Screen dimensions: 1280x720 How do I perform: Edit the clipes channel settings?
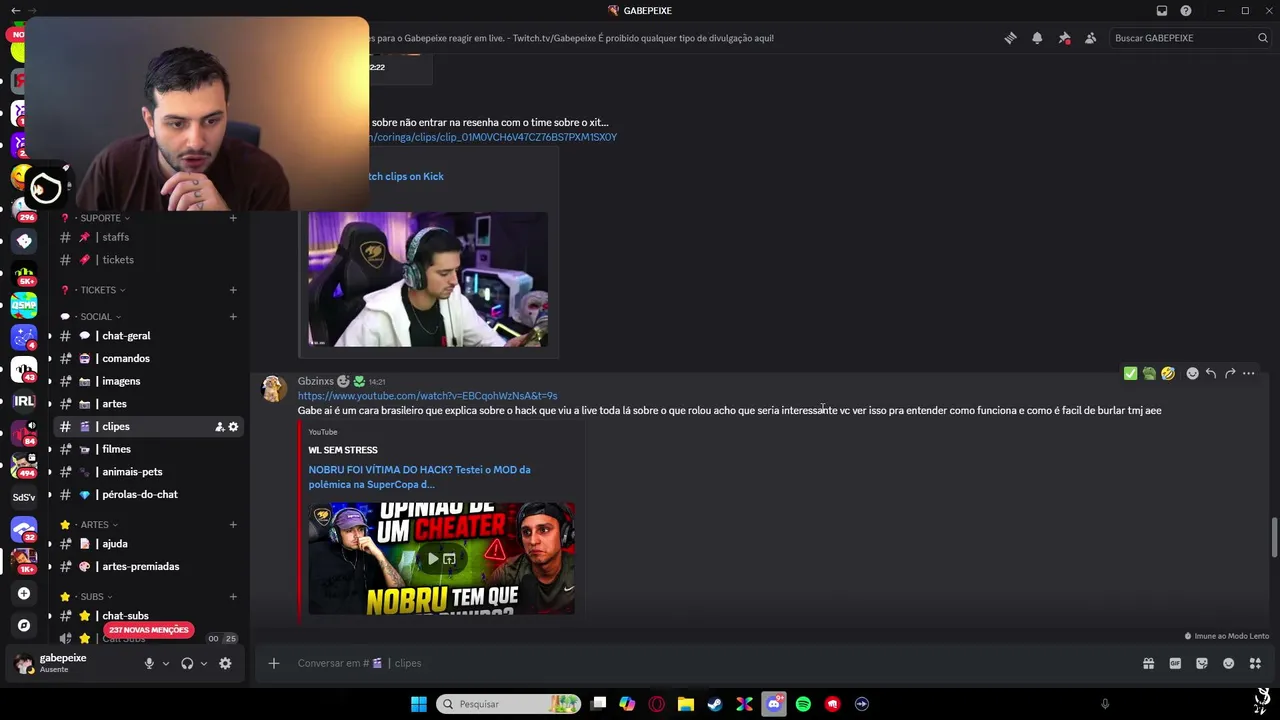pyautogui.click(x=233, y=427)
